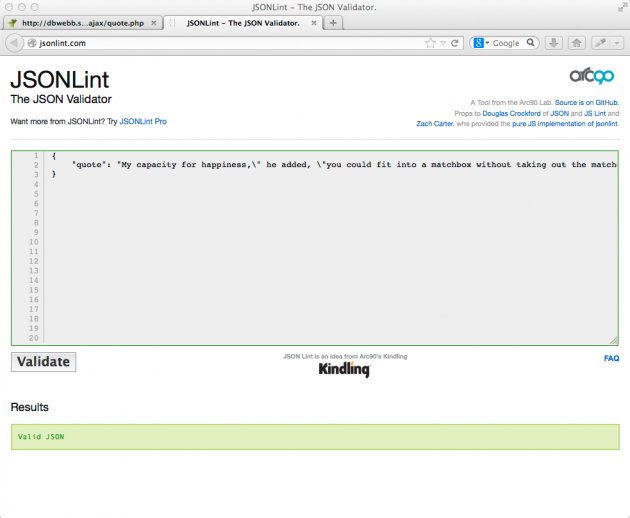630x518 pixels.
Task: Bookmark this page with the star icon
Action: [x=430, y=43]
